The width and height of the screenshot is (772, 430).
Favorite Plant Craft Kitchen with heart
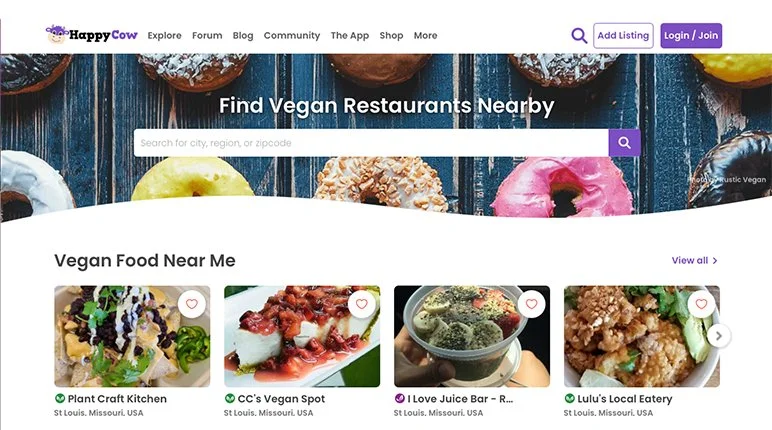[x=192, y=304]
